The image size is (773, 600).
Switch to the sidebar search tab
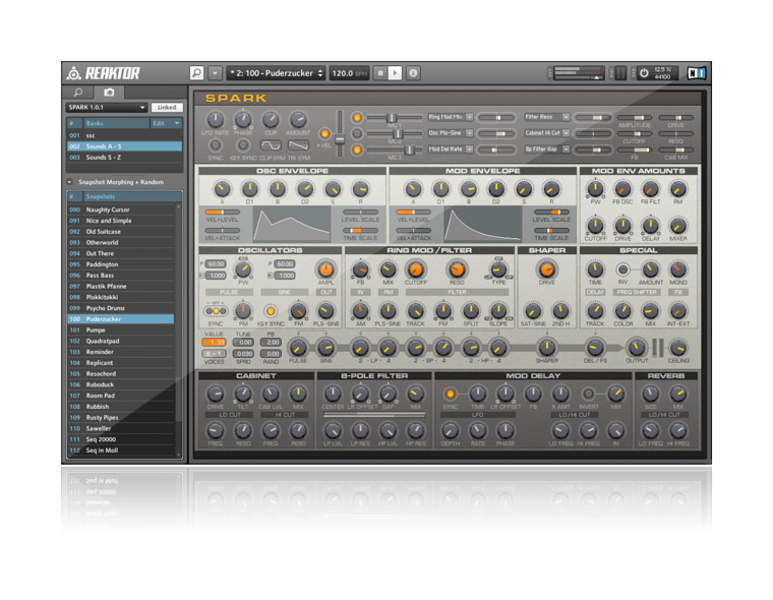(x=78, y=92)
